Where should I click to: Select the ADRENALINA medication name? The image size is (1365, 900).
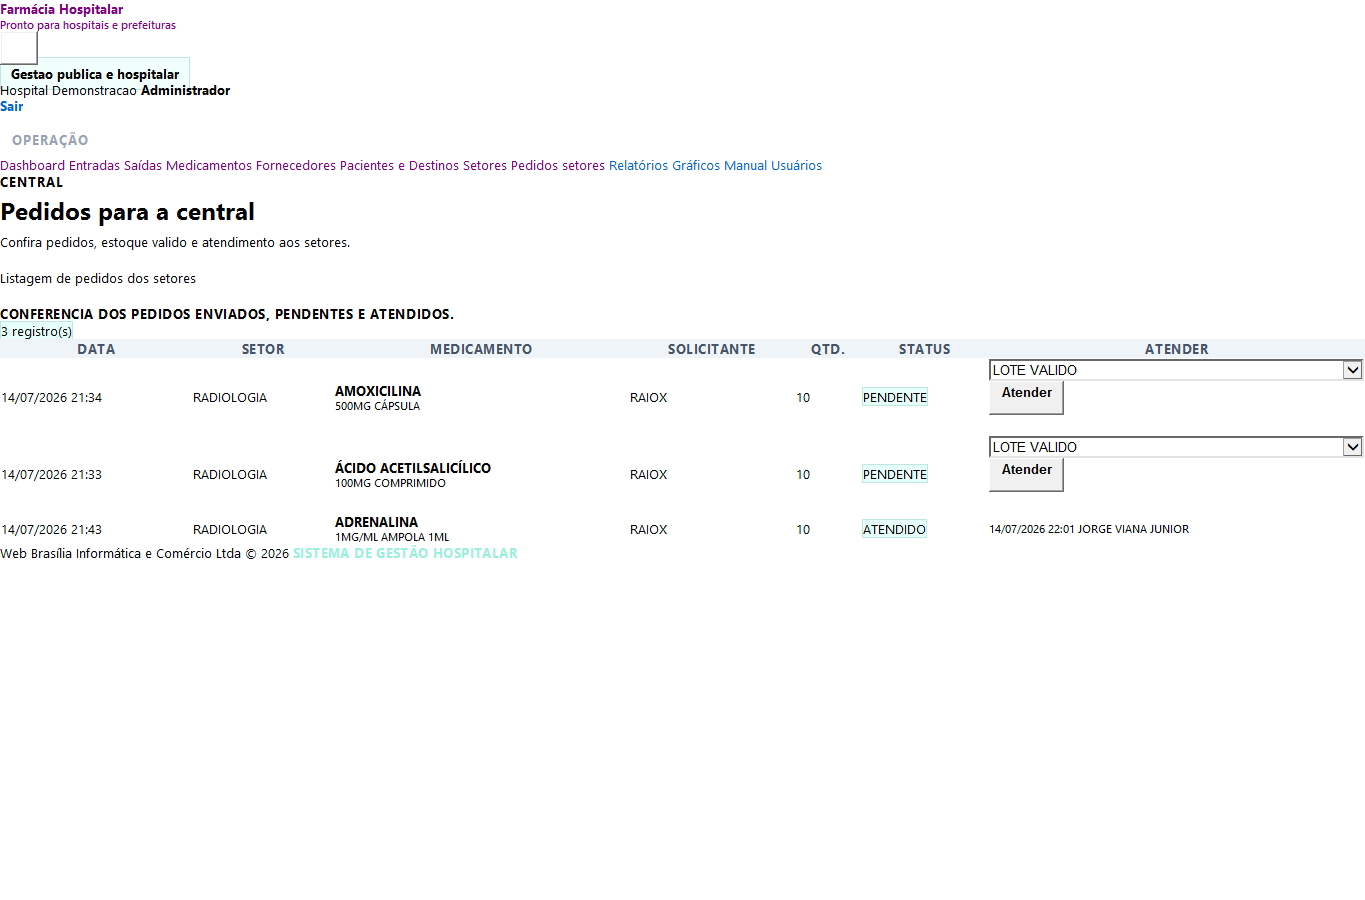pyautogui.click(x=377, y=522)
